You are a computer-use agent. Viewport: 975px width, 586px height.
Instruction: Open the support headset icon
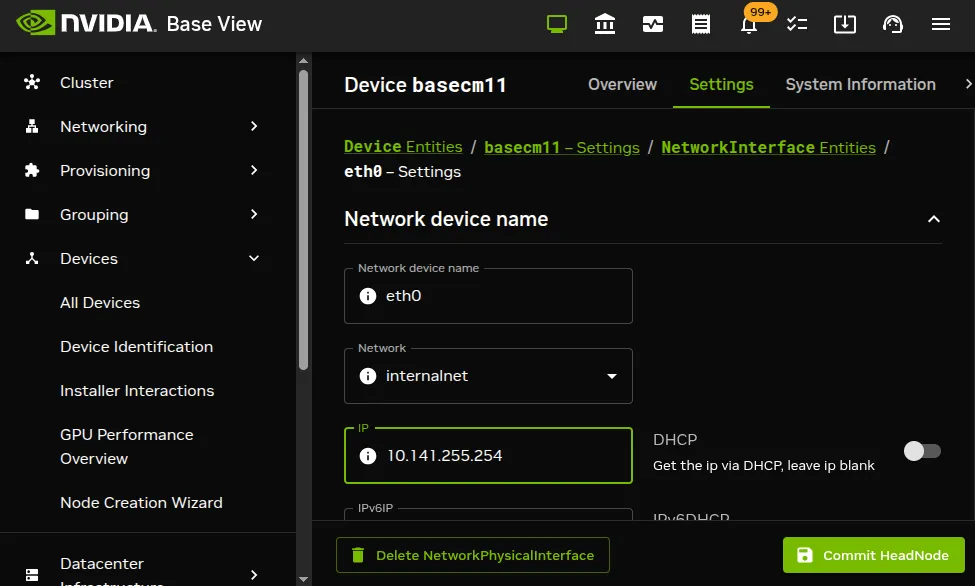click(x=892, y=24)
